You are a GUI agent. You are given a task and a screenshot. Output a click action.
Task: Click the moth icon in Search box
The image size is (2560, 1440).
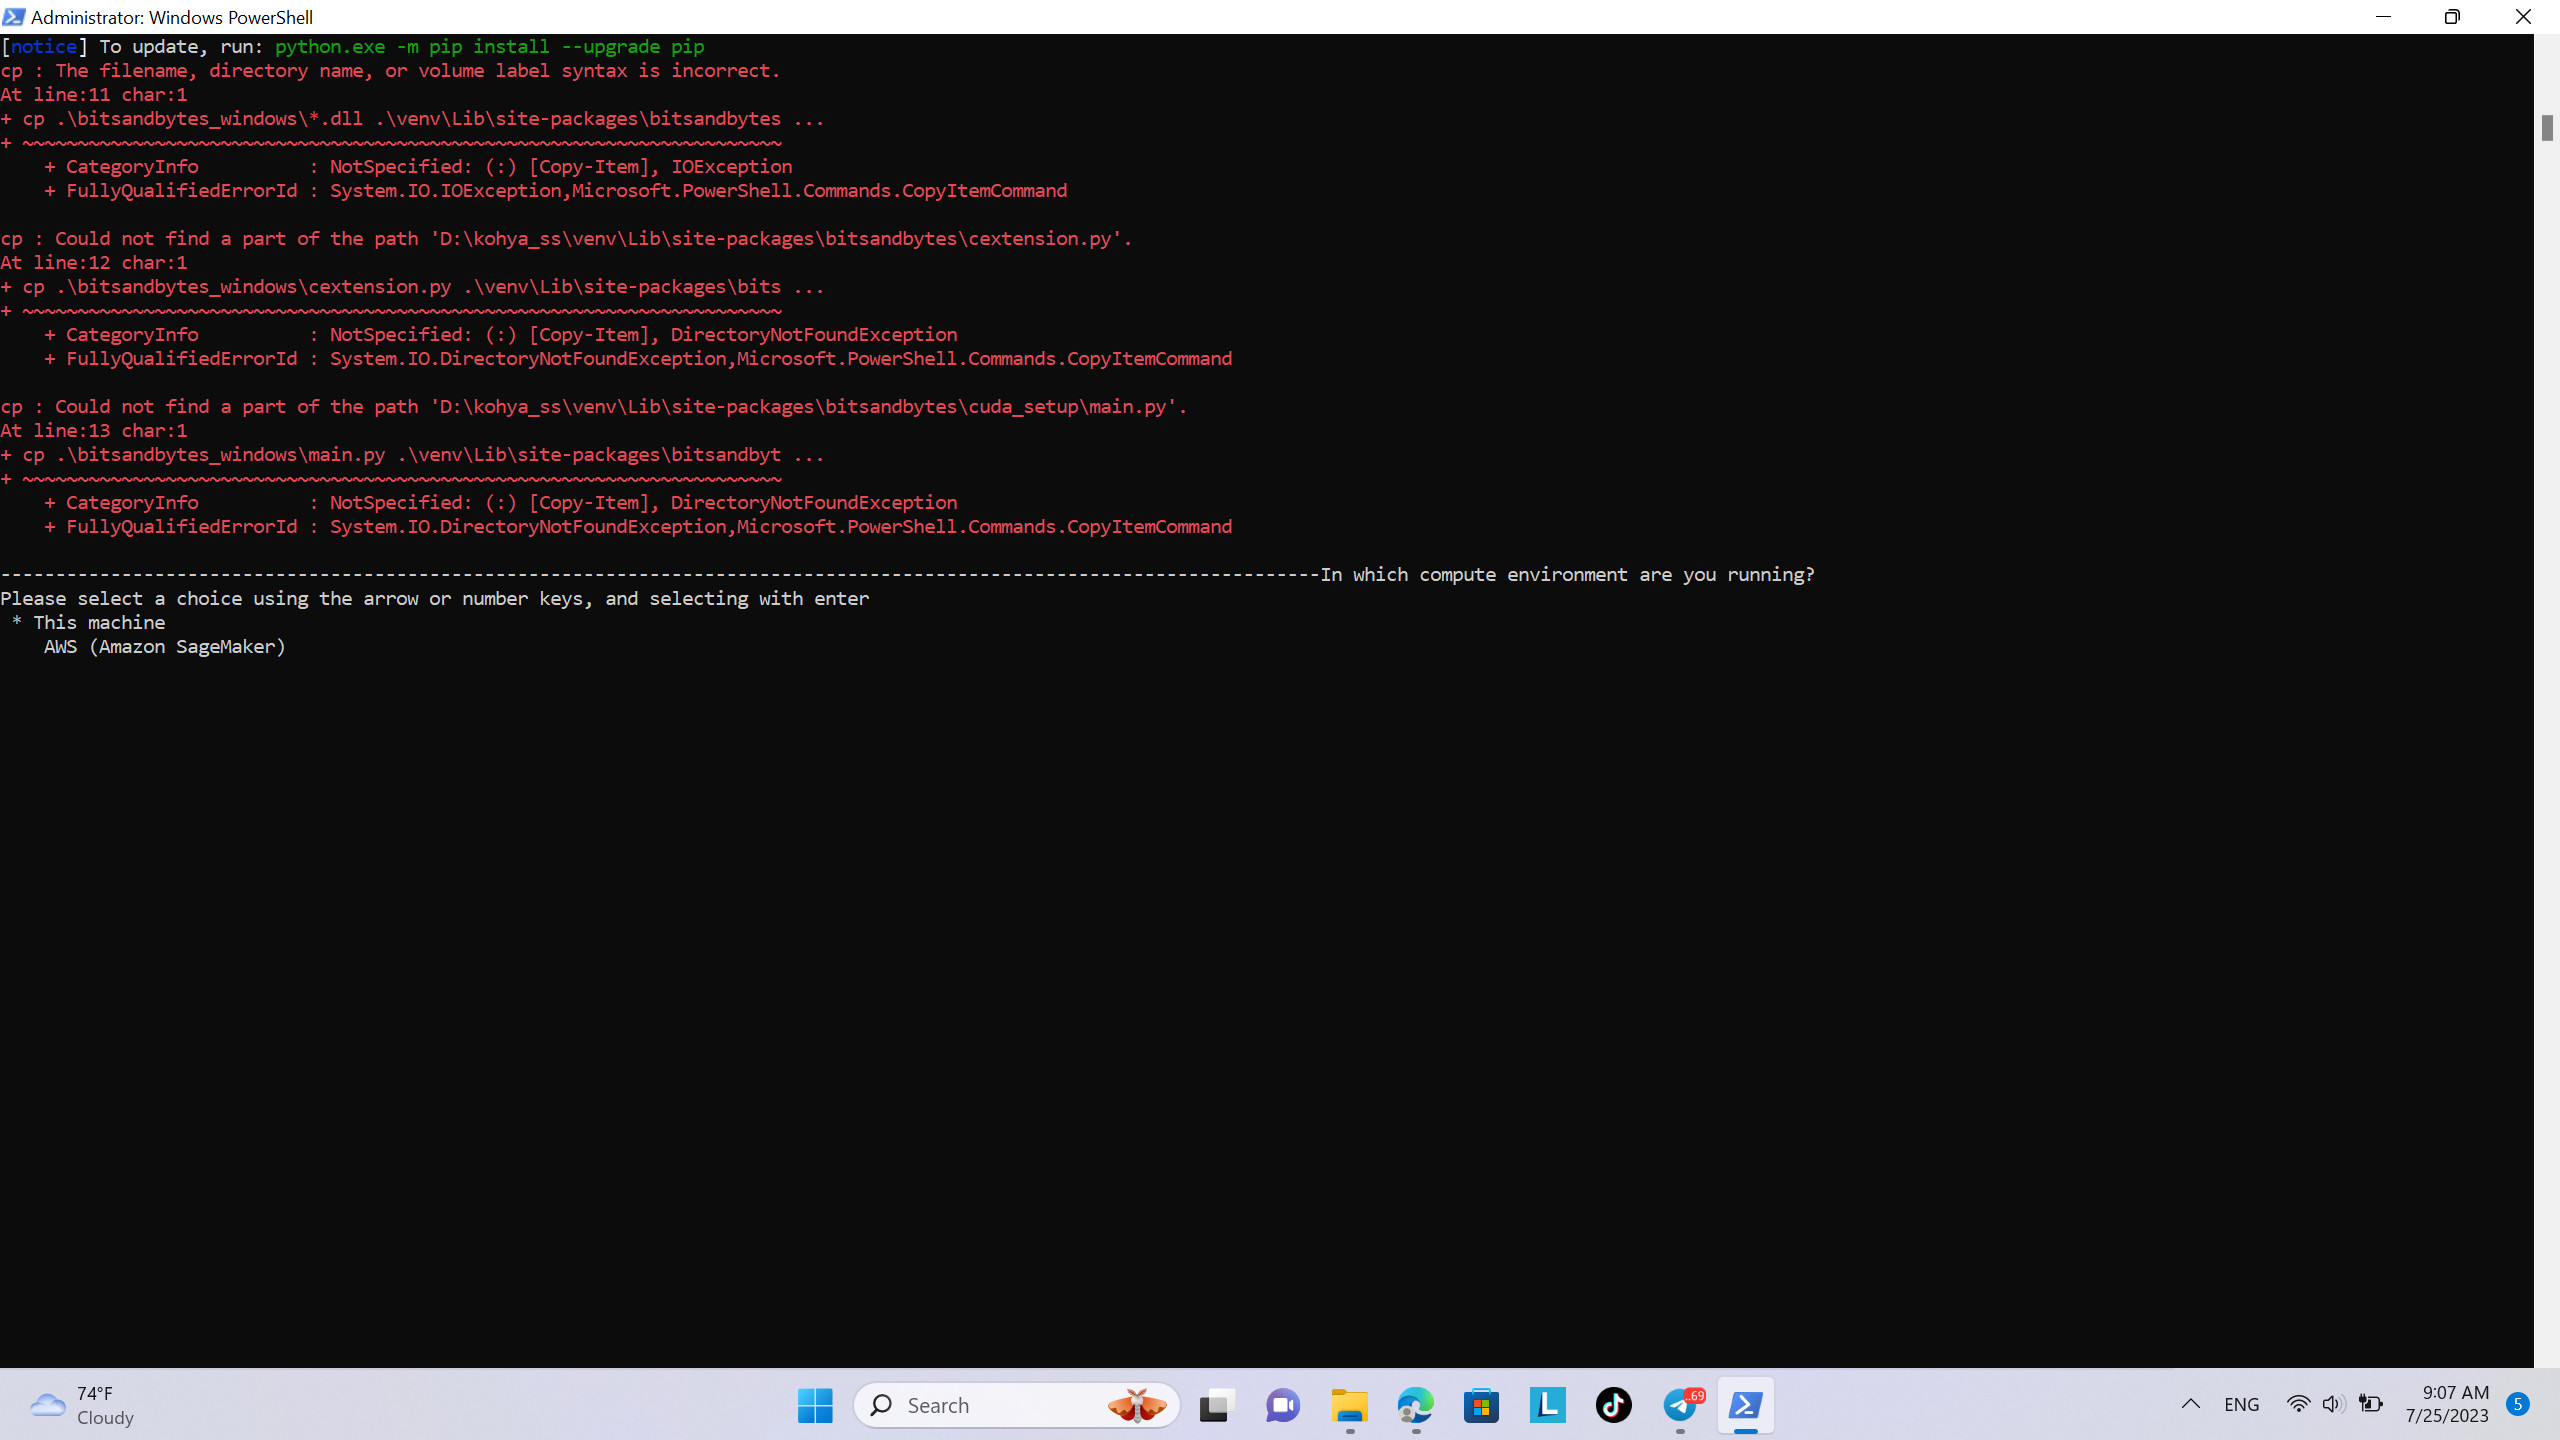pyautogui.click(x=1137, y=1405)
